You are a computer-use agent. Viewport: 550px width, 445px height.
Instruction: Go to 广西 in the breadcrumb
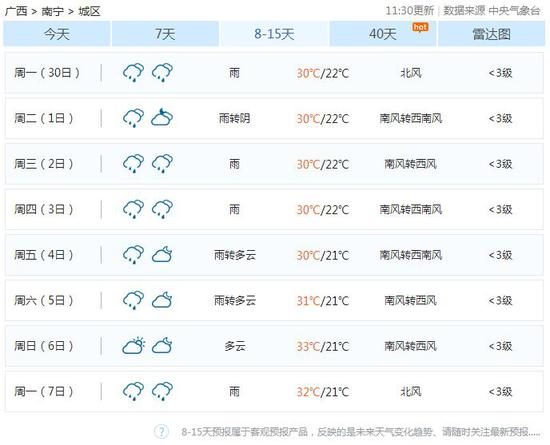16,11
